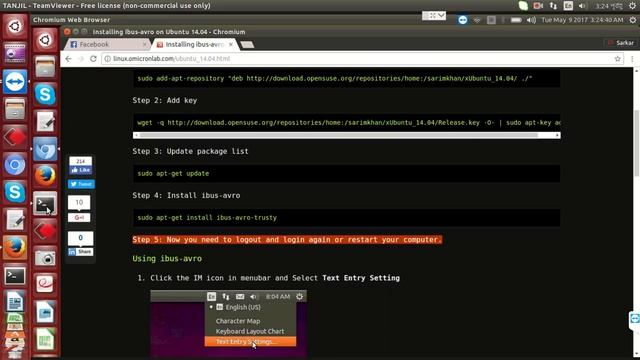Open Skype in the outer local launcher
This screenshot has height=360, width=640.
(x=15, y=192)
